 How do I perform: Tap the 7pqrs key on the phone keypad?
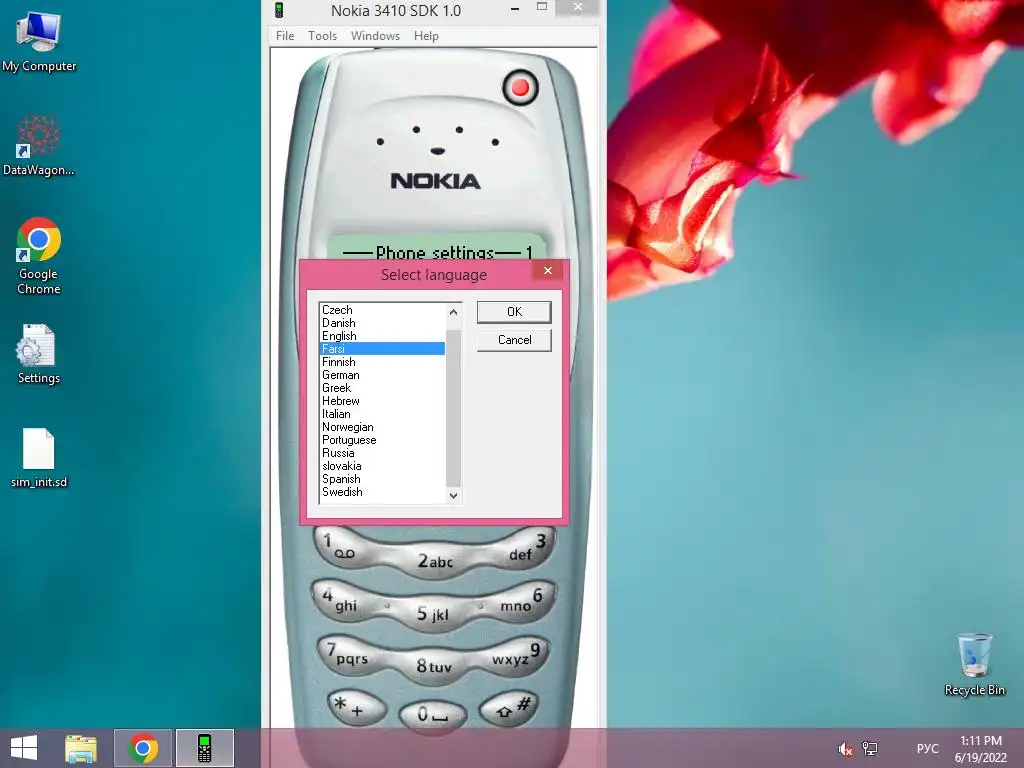pos(347,655)
